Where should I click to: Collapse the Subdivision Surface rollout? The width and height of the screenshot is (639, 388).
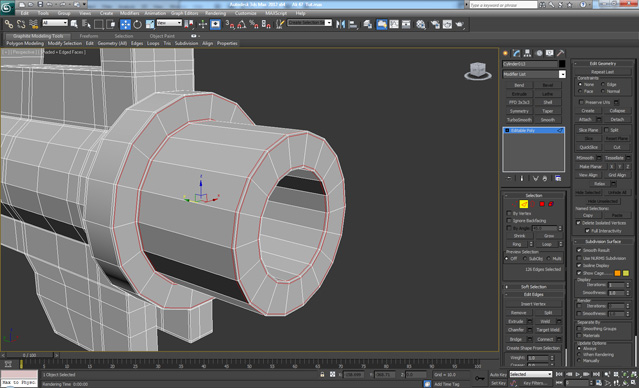(x=603, y=242)
